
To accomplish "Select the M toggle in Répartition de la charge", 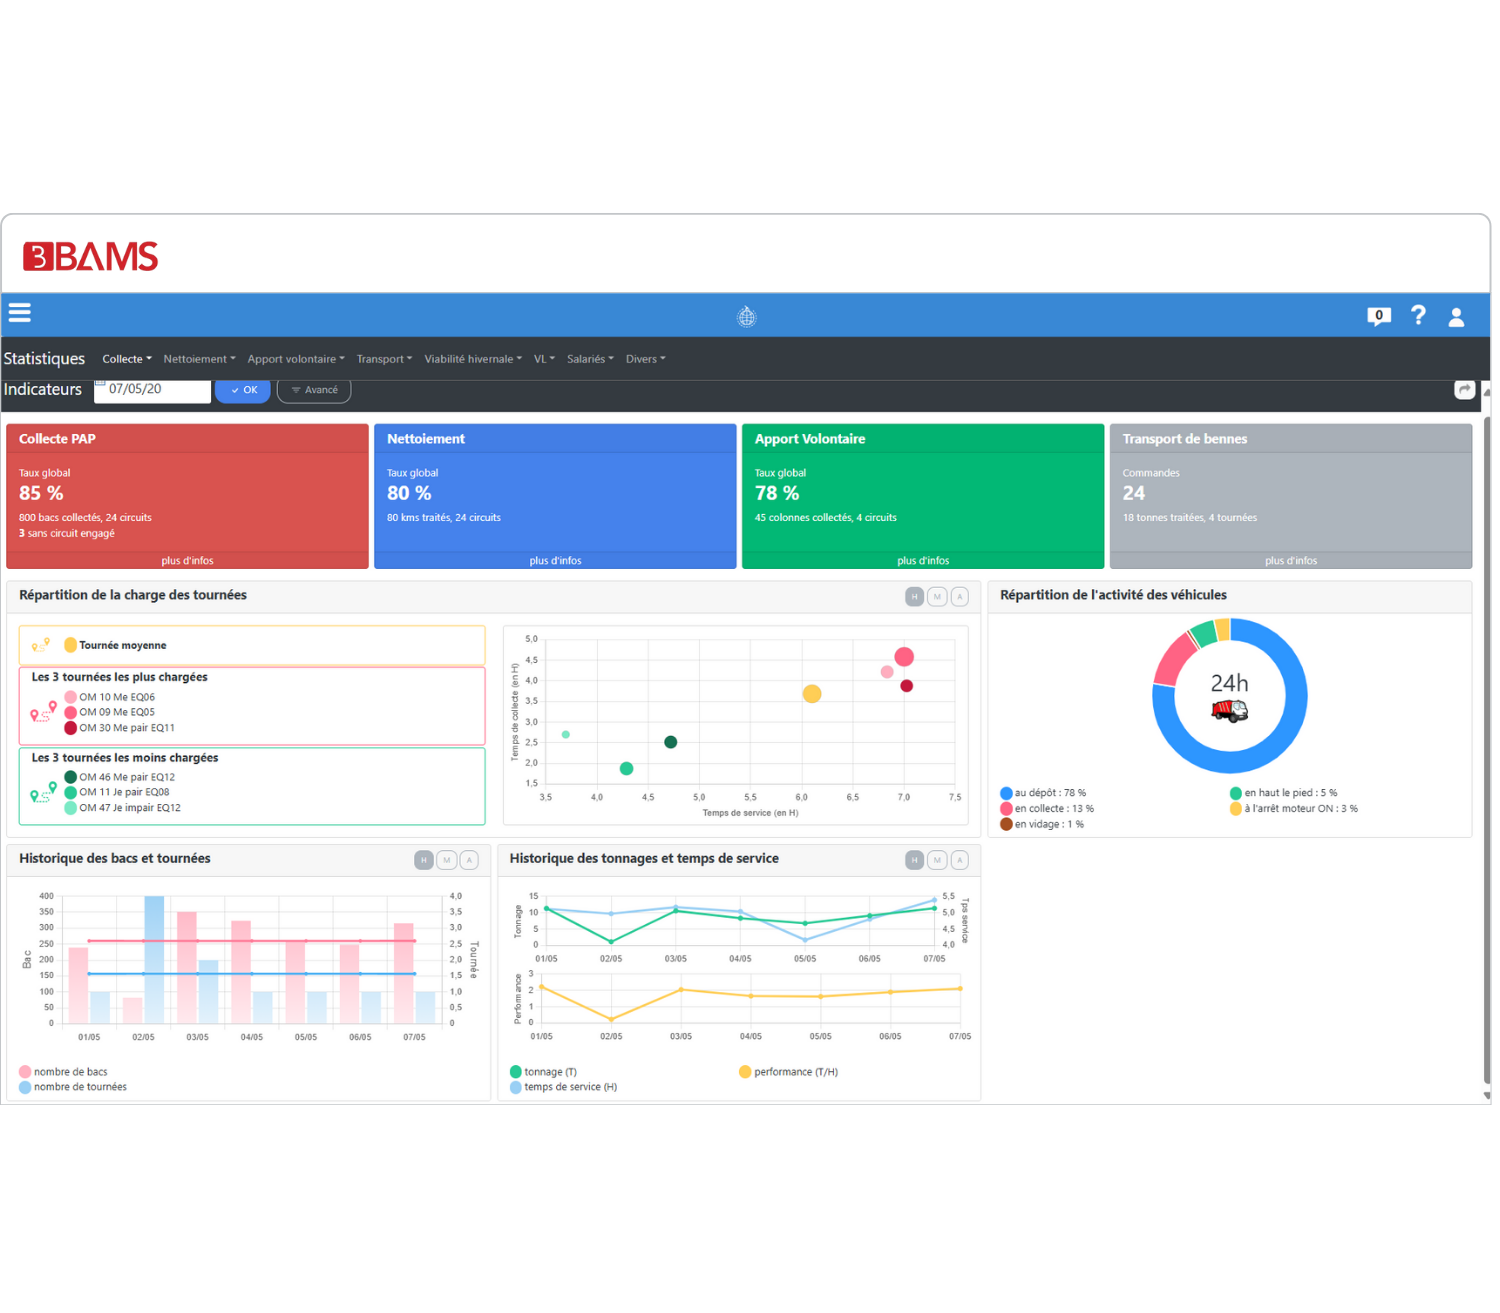I will click(937, 597).
